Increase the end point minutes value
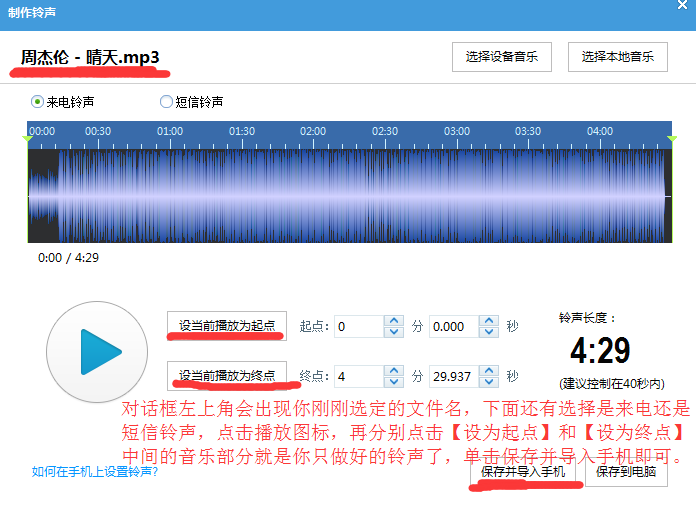696x507 pixels. tap(394, 371)
